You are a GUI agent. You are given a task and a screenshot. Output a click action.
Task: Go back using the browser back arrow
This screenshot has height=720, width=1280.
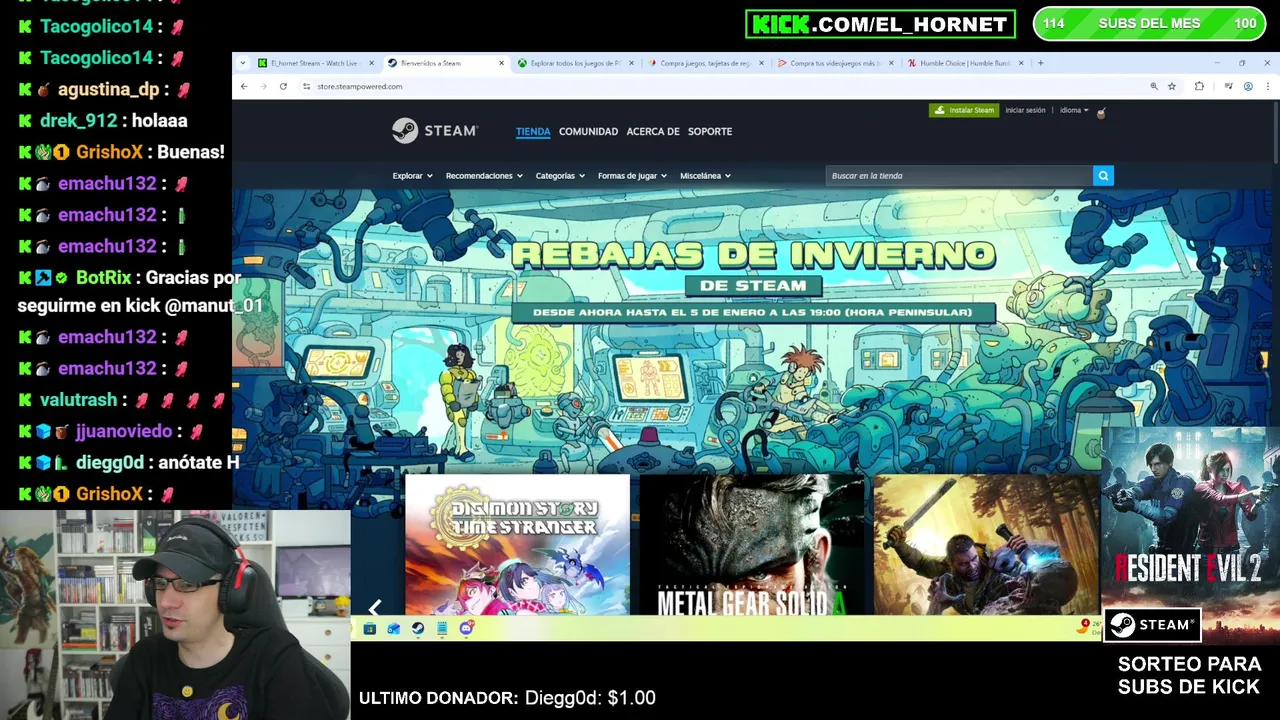click(244, 87)
